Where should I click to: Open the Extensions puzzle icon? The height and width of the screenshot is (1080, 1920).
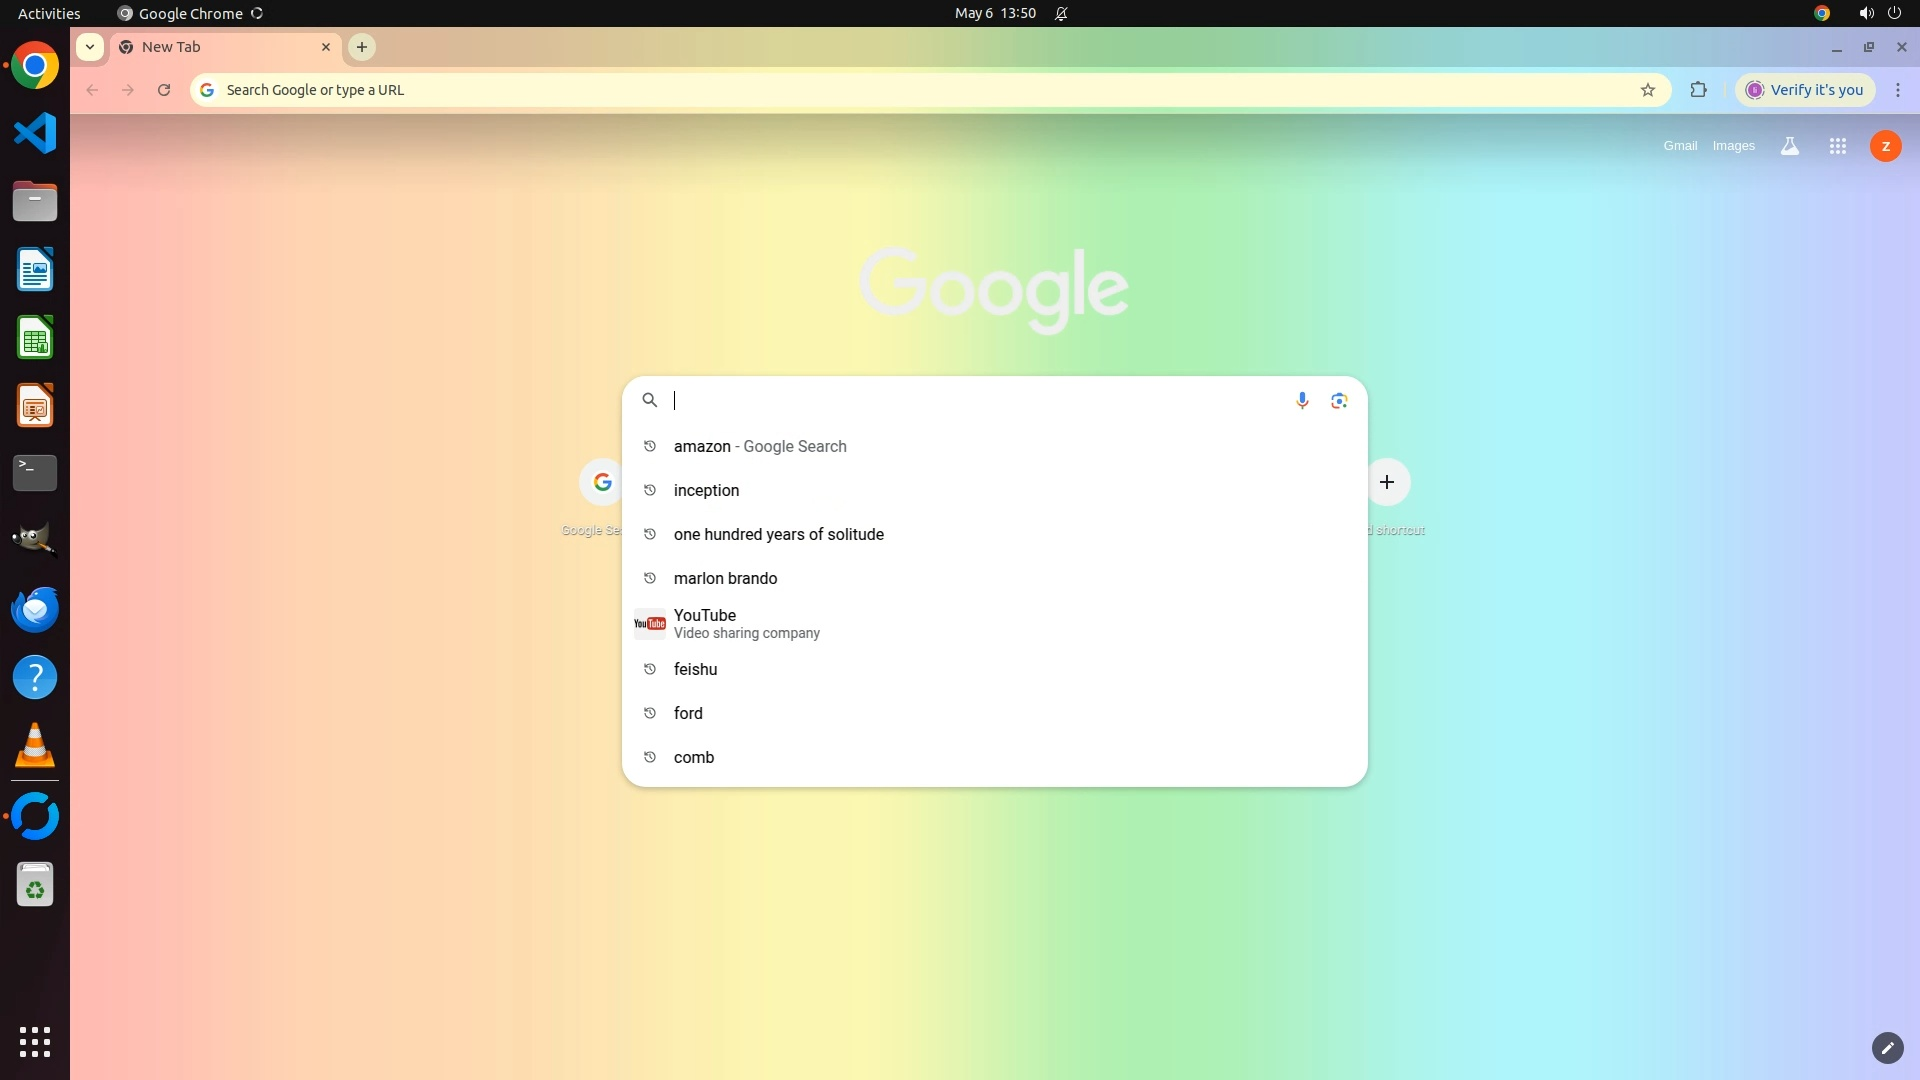(1698, 90)
